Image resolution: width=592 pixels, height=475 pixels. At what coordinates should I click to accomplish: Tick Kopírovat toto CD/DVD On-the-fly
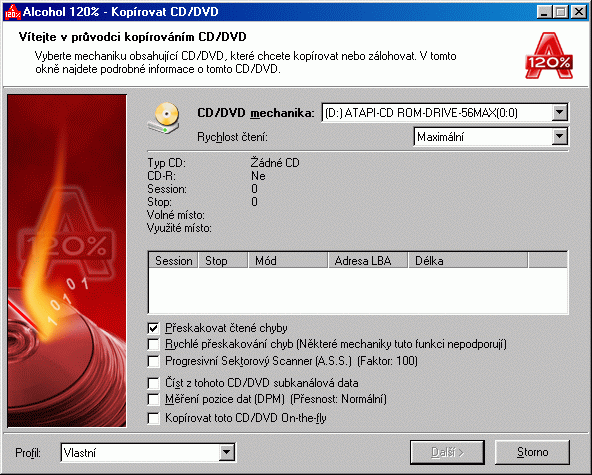pos(153,418)
